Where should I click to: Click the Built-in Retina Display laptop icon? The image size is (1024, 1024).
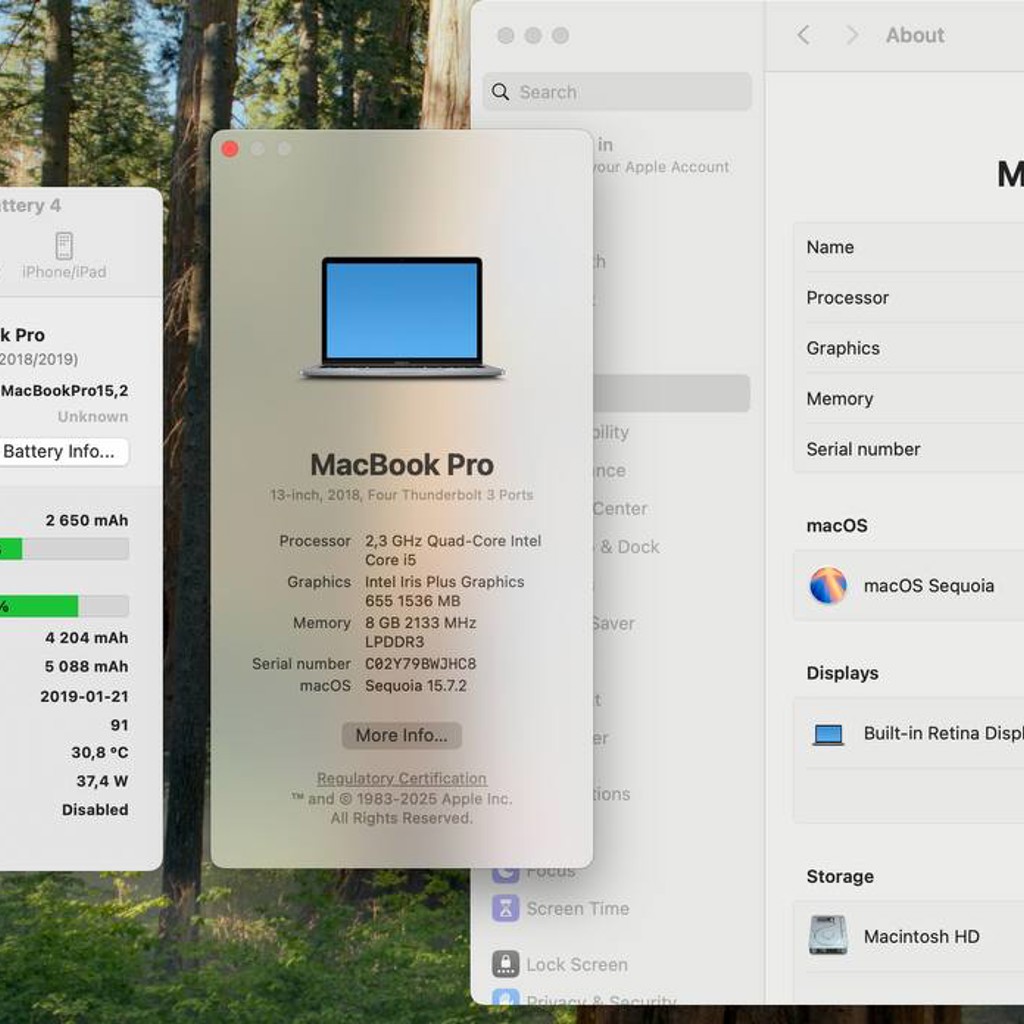(x=828, y=734)
